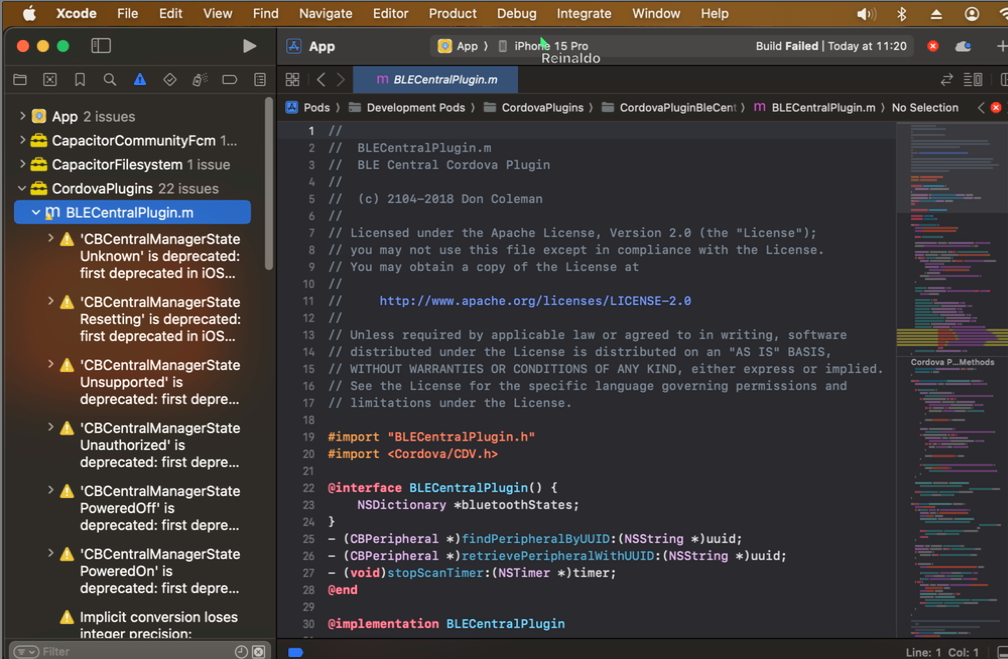The width and height of the screenshot is (1008, 659).
Task: Select the Implicit conversion loses integer precision warning
Action: (x=158, y=624)
